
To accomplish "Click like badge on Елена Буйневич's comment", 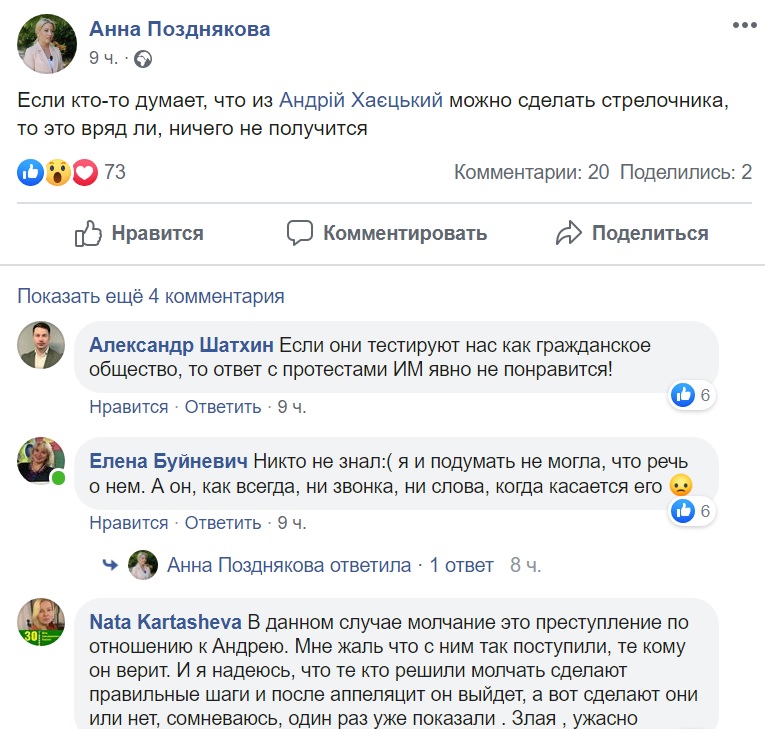I will (x=684, y=511).
